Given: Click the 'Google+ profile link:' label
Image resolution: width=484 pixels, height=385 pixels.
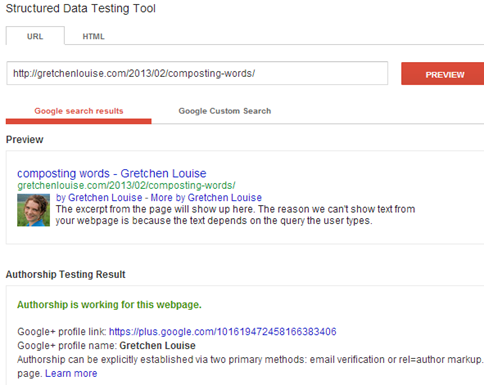Looking at the screenshot, I should 62,332.
